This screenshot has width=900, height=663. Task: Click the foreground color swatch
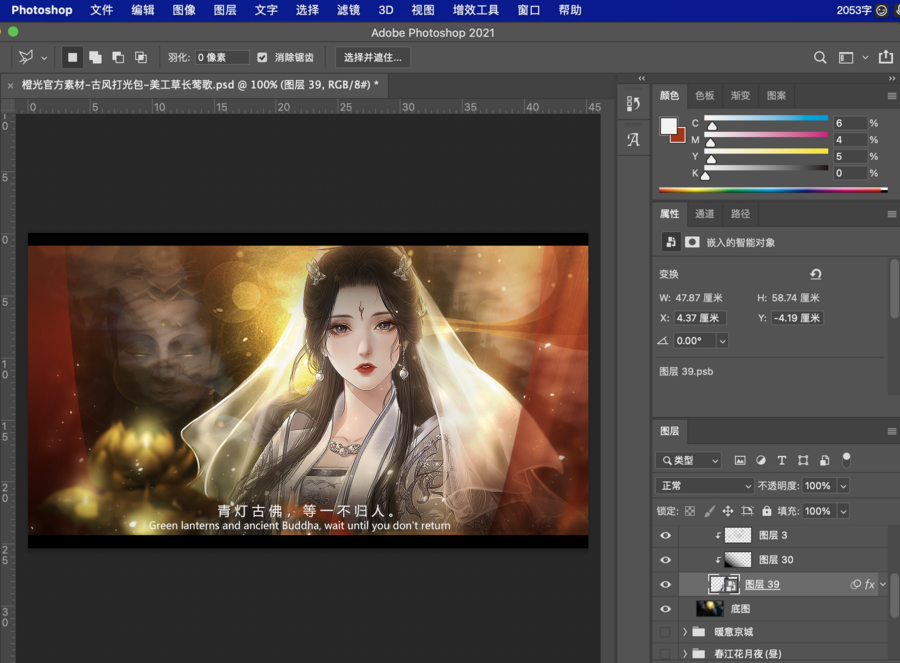coord(668,126)
